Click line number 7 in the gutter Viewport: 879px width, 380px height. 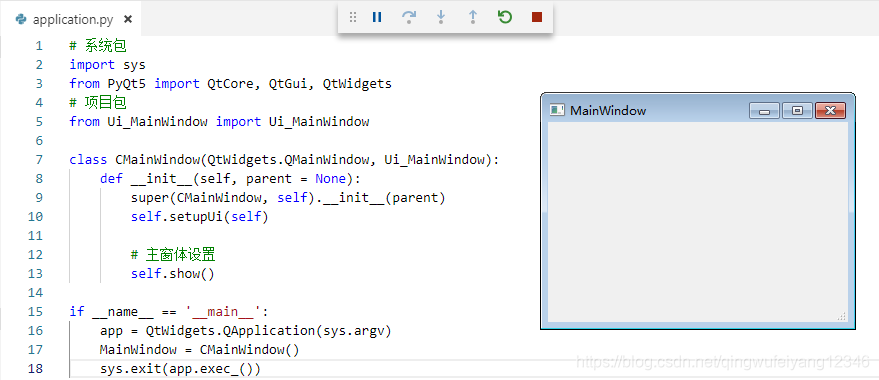click(x=39, y=160)
